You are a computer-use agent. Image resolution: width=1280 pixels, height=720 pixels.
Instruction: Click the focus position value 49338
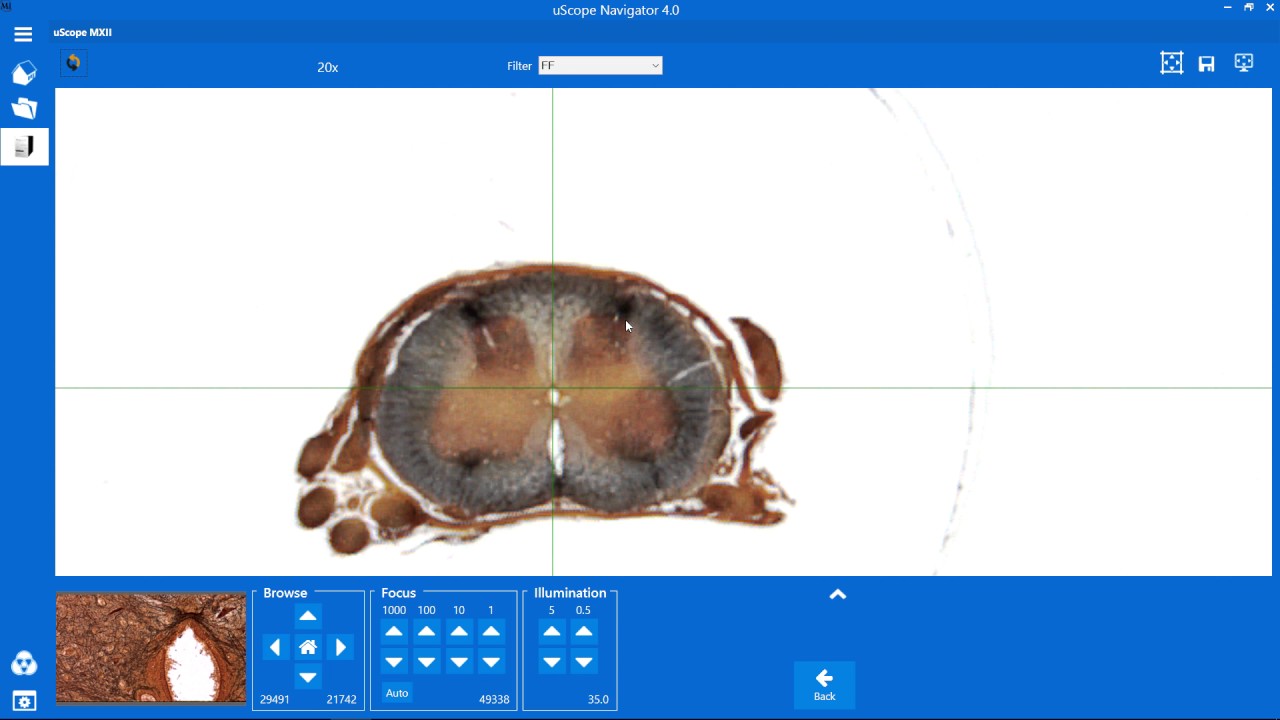494,700
